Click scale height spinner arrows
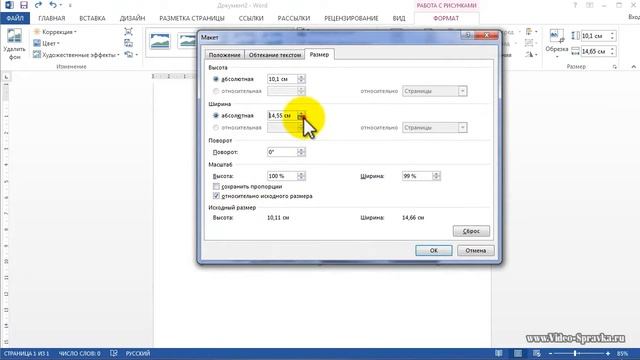 301,176
